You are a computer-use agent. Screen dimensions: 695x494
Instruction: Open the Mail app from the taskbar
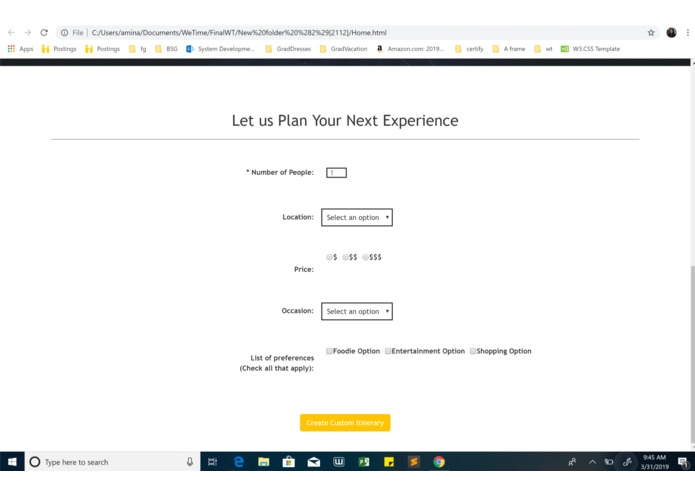(314, 462)
